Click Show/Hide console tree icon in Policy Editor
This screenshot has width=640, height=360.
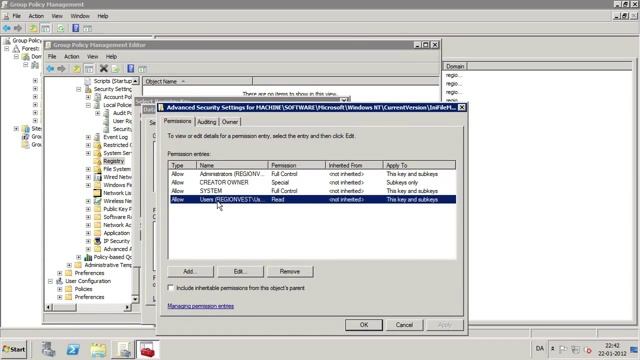click(89, 69)
